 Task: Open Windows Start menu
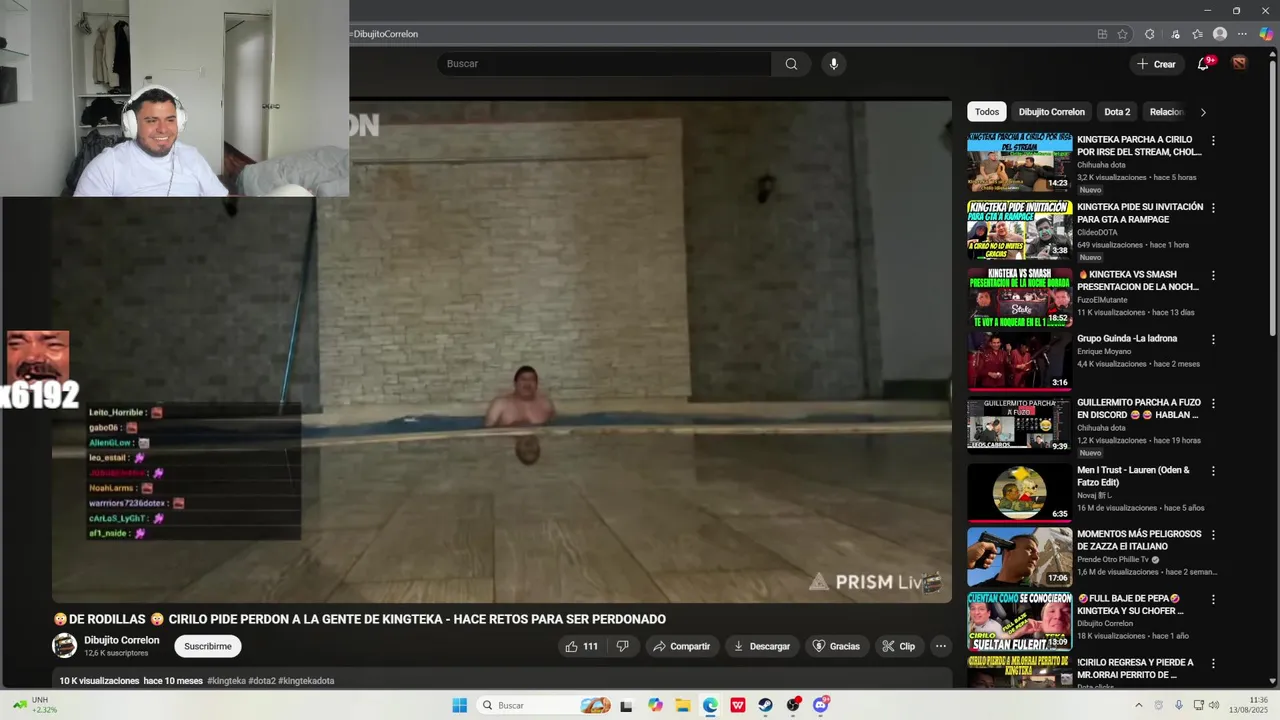pyautogui.click(x=459, y=705)
